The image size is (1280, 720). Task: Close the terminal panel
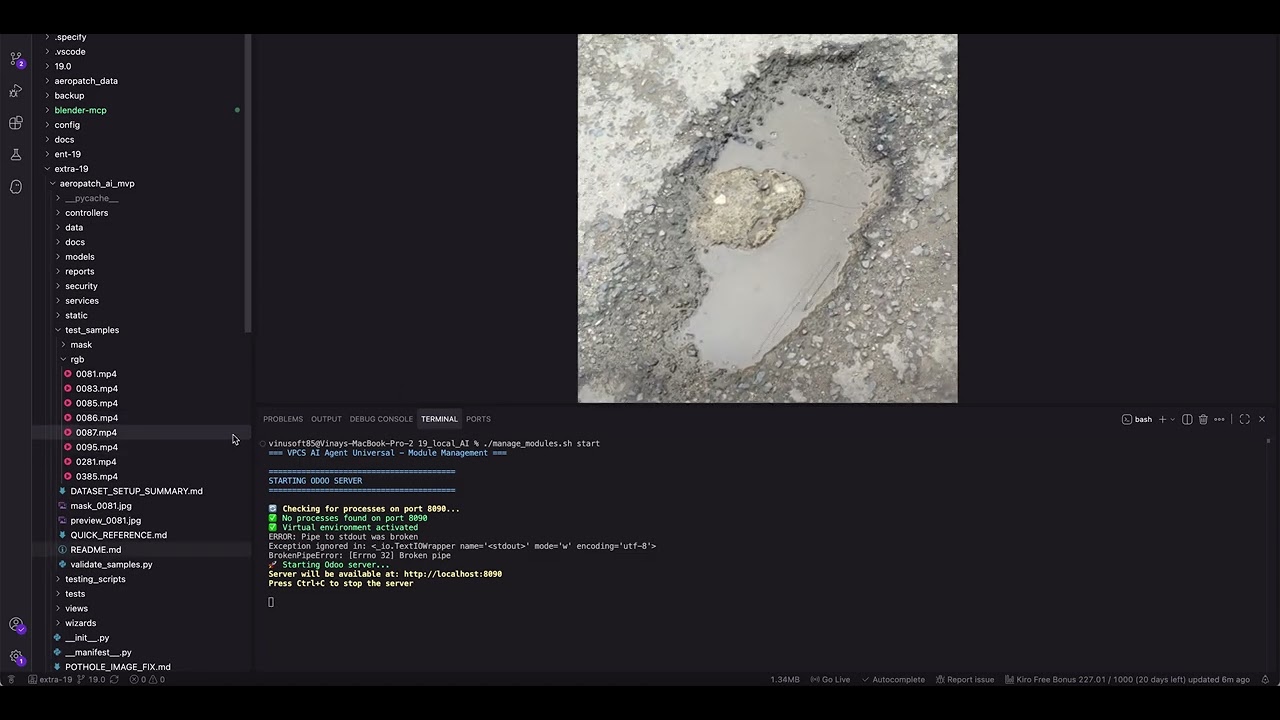pyautogui.click(x=1262, y=419)
